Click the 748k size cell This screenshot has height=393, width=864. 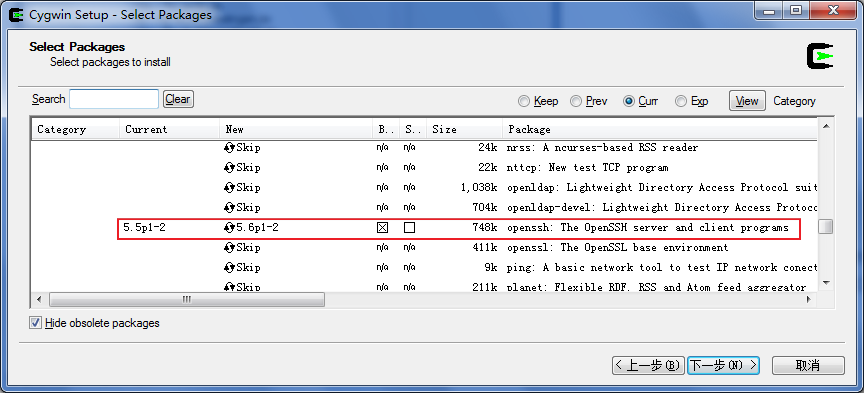pos(485,228)
